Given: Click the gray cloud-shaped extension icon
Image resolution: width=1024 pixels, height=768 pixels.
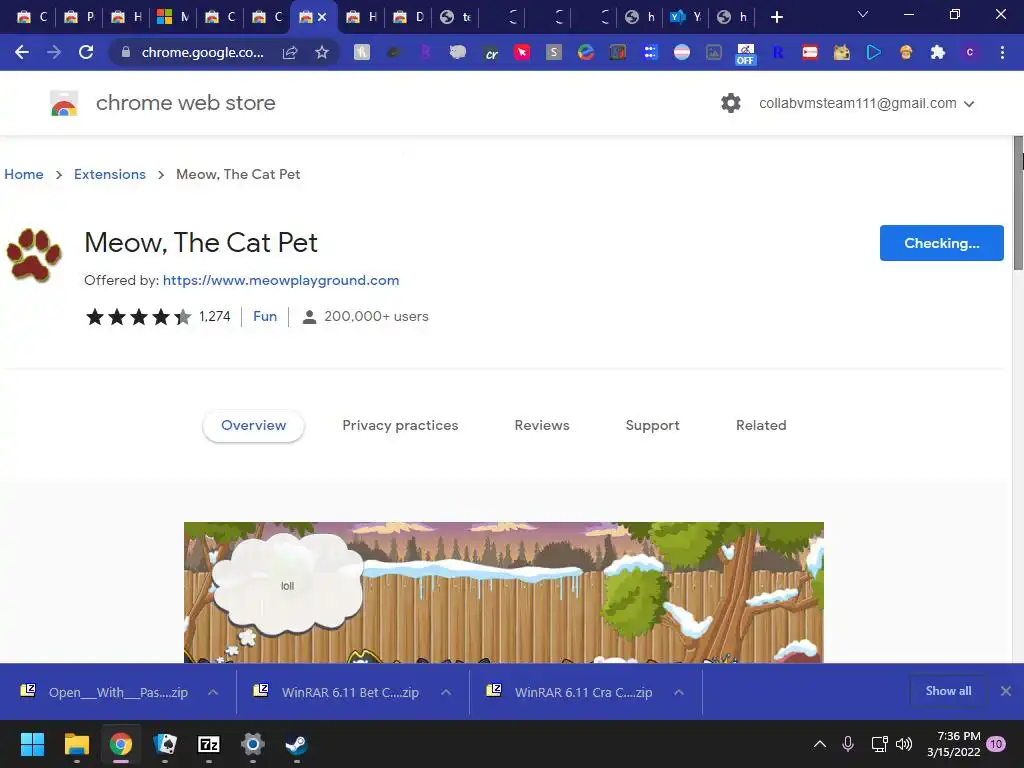Looking at the screenshot, I should [458, 52].
